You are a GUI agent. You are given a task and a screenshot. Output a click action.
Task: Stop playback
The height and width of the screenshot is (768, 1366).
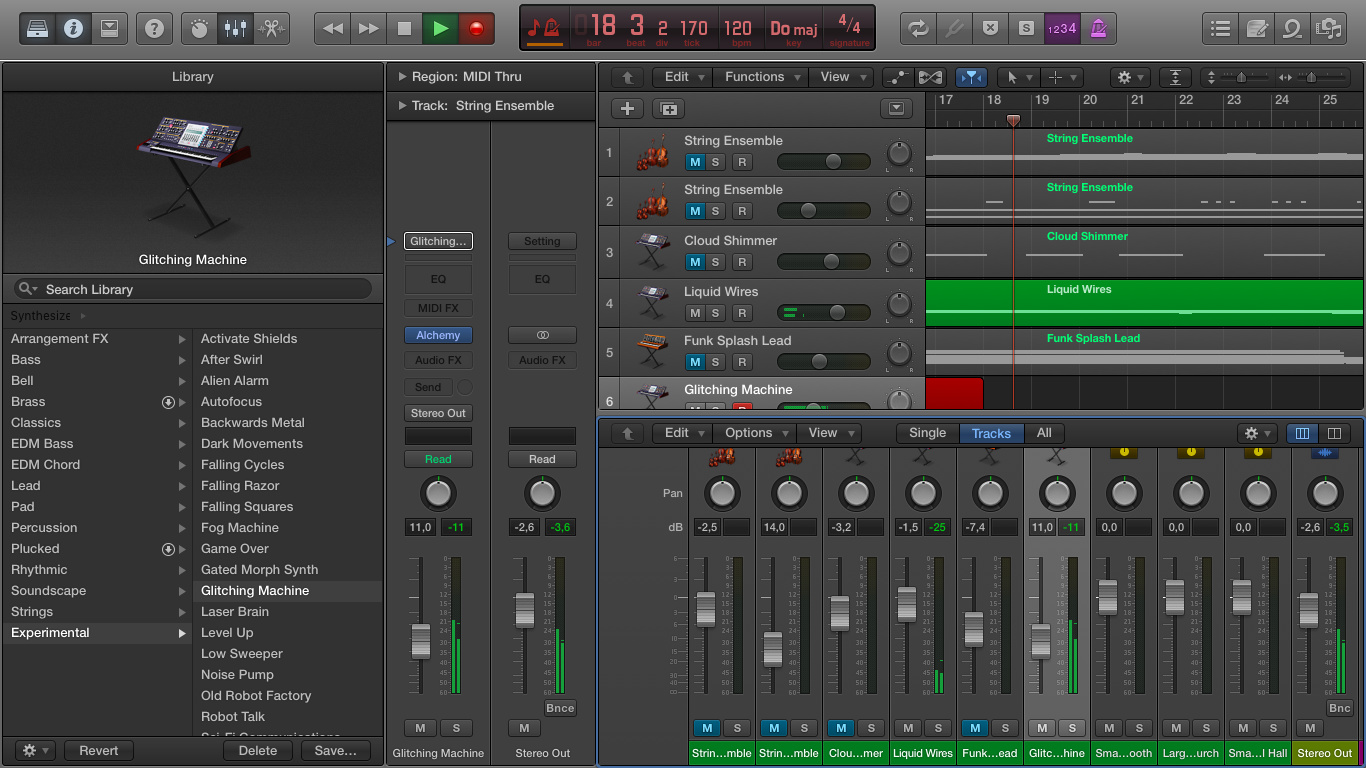[405, 28]
